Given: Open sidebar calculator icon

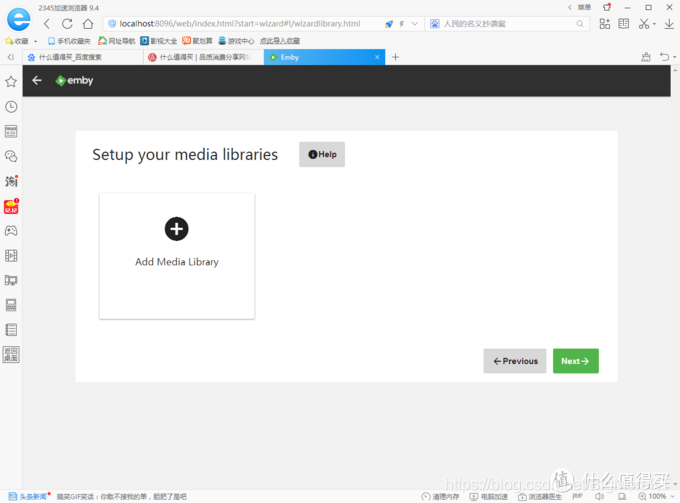Looking at the screenshot, I should [11, 305].
